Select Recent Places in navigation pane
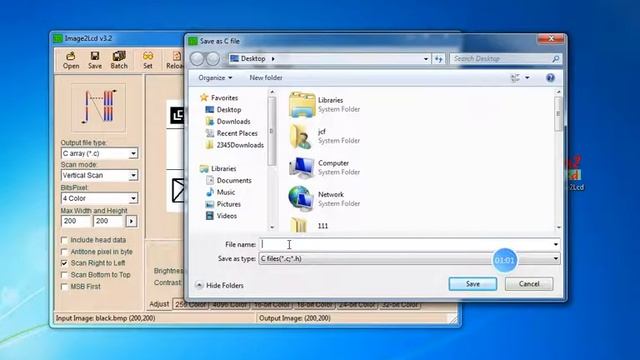Image resolution: width=640 pixels, height=360 pixels. pyautogui.click(x=237, y=133)
